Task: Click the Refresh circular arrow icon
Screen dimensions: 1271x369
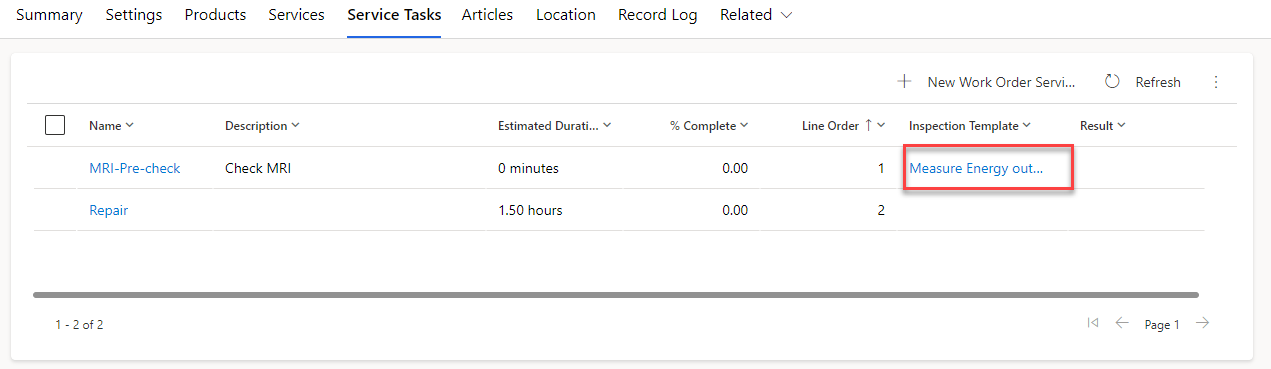Action: pyautogui.click(x=1112, y=81)
